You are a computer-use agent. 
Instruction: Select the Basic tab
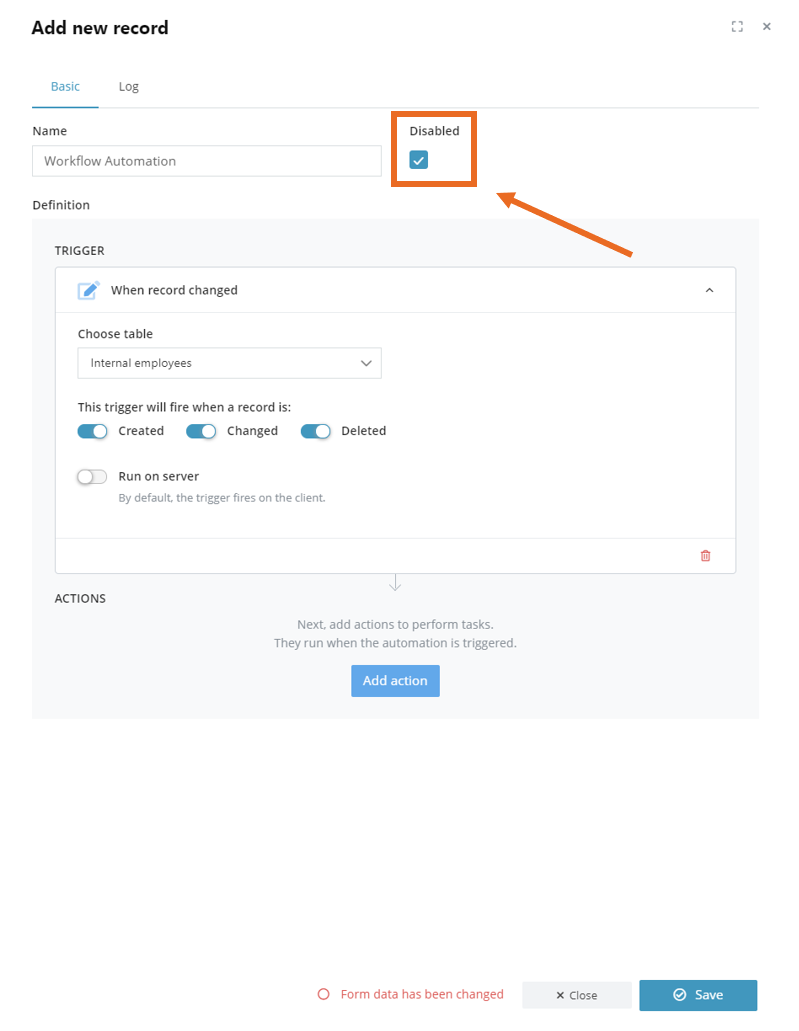click(65, 87)
